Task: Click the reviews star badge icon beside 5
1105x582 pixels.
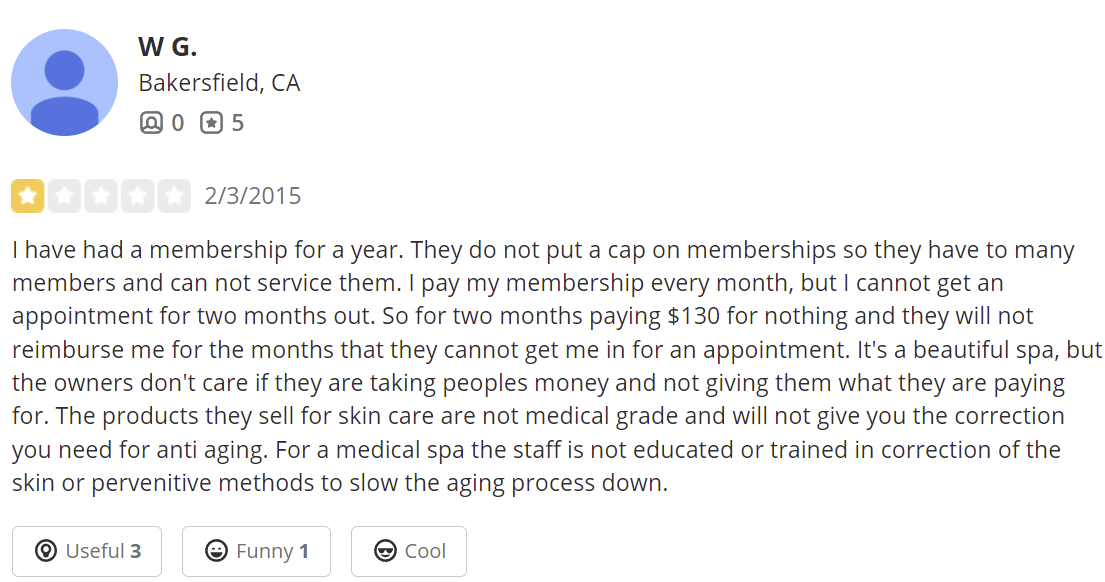Action: coord(210,123)
